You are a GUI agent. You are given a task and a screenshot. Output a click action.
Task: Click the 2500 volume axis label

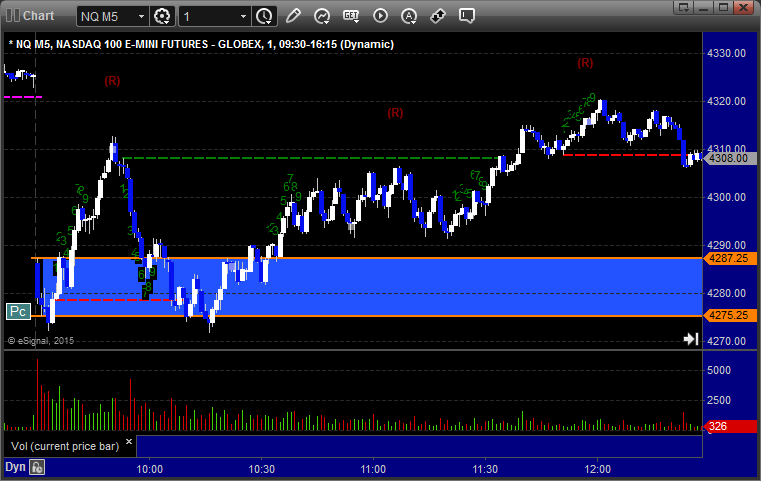719,400
